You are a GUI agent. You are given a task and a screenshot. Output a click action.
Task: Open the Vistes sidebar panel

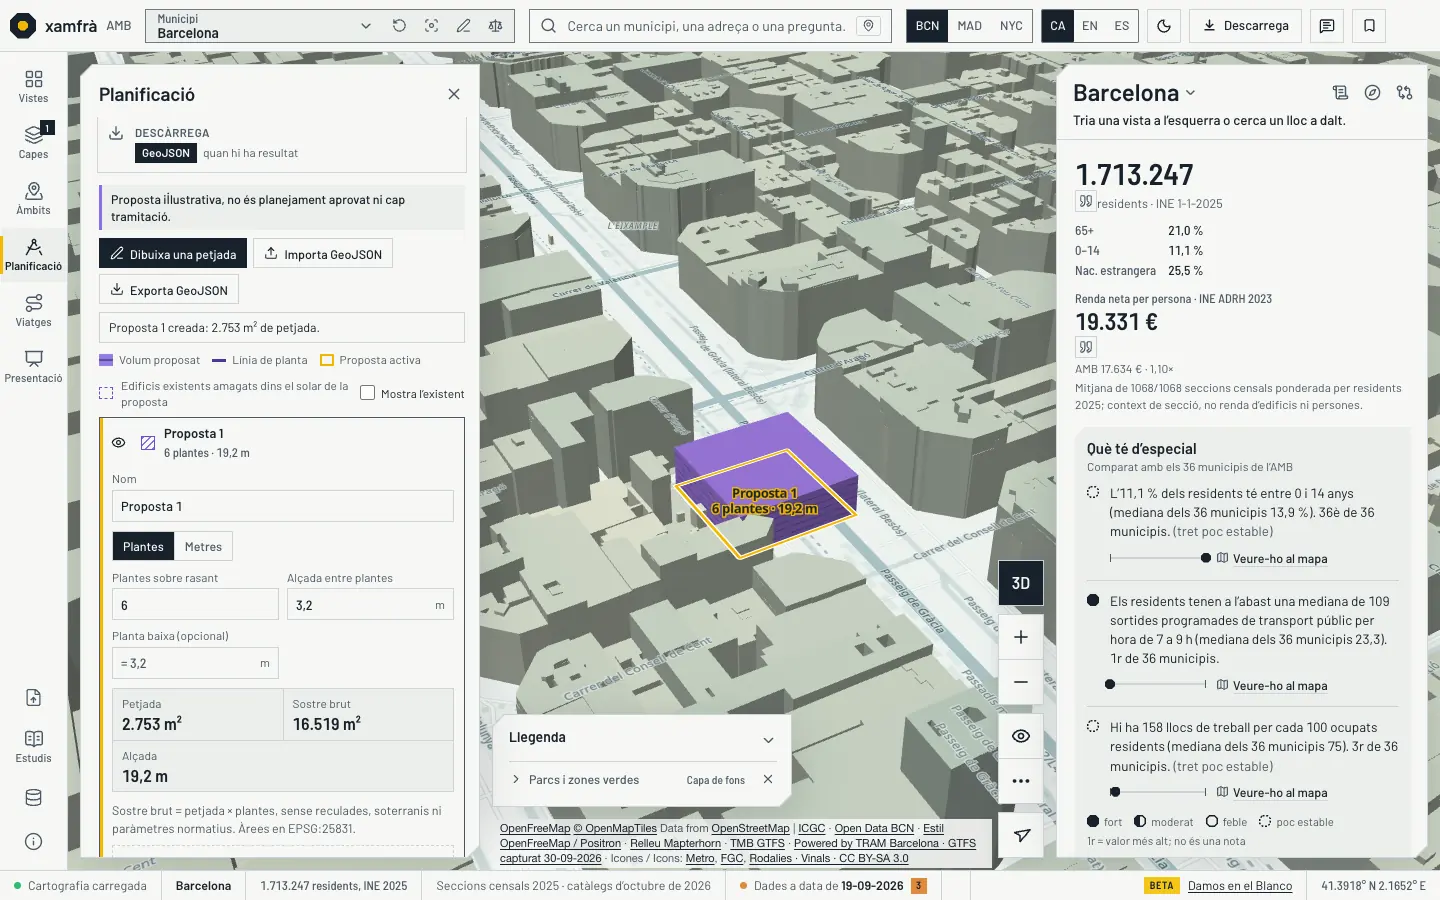(x=33, y=86)
